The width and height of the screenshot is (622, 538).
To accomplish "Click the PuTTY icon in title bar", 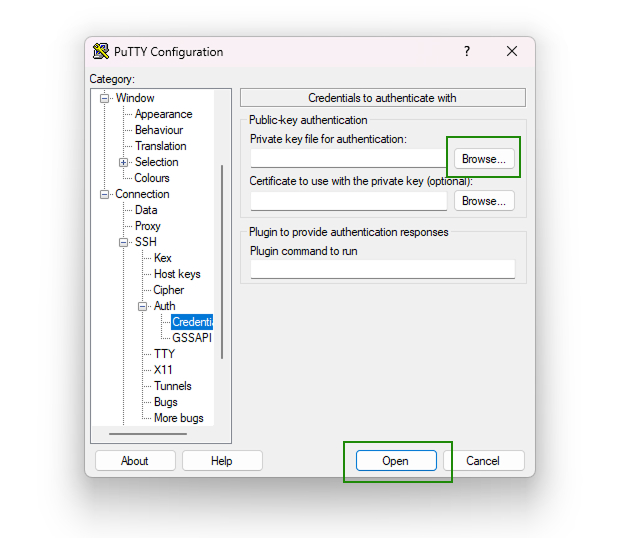I will point(101,52).
